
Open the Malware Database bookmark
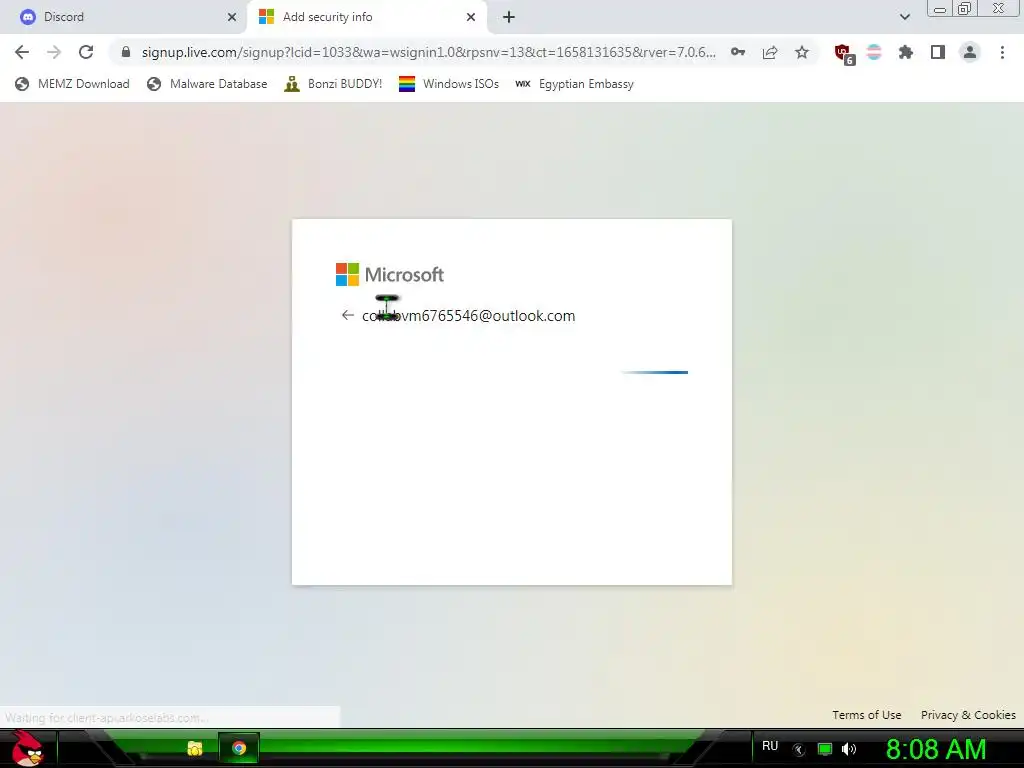pyautogui.click(x=207, y=84)
